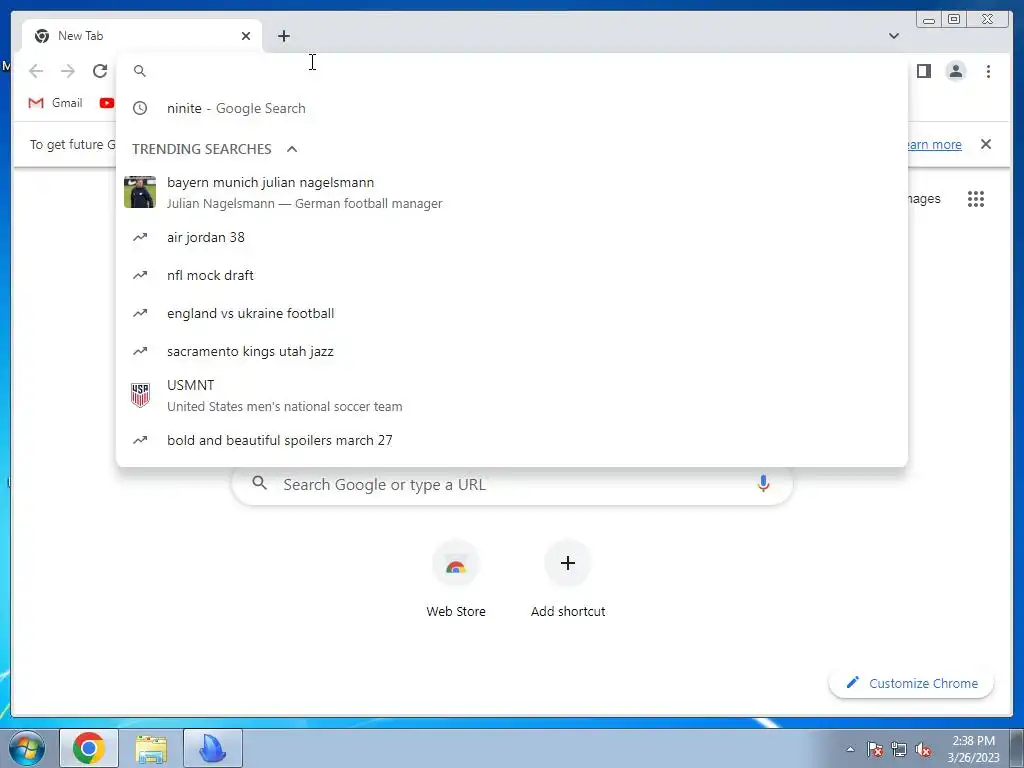
Task: Show hidden tray icons arrow
Action: pos(850,749)
